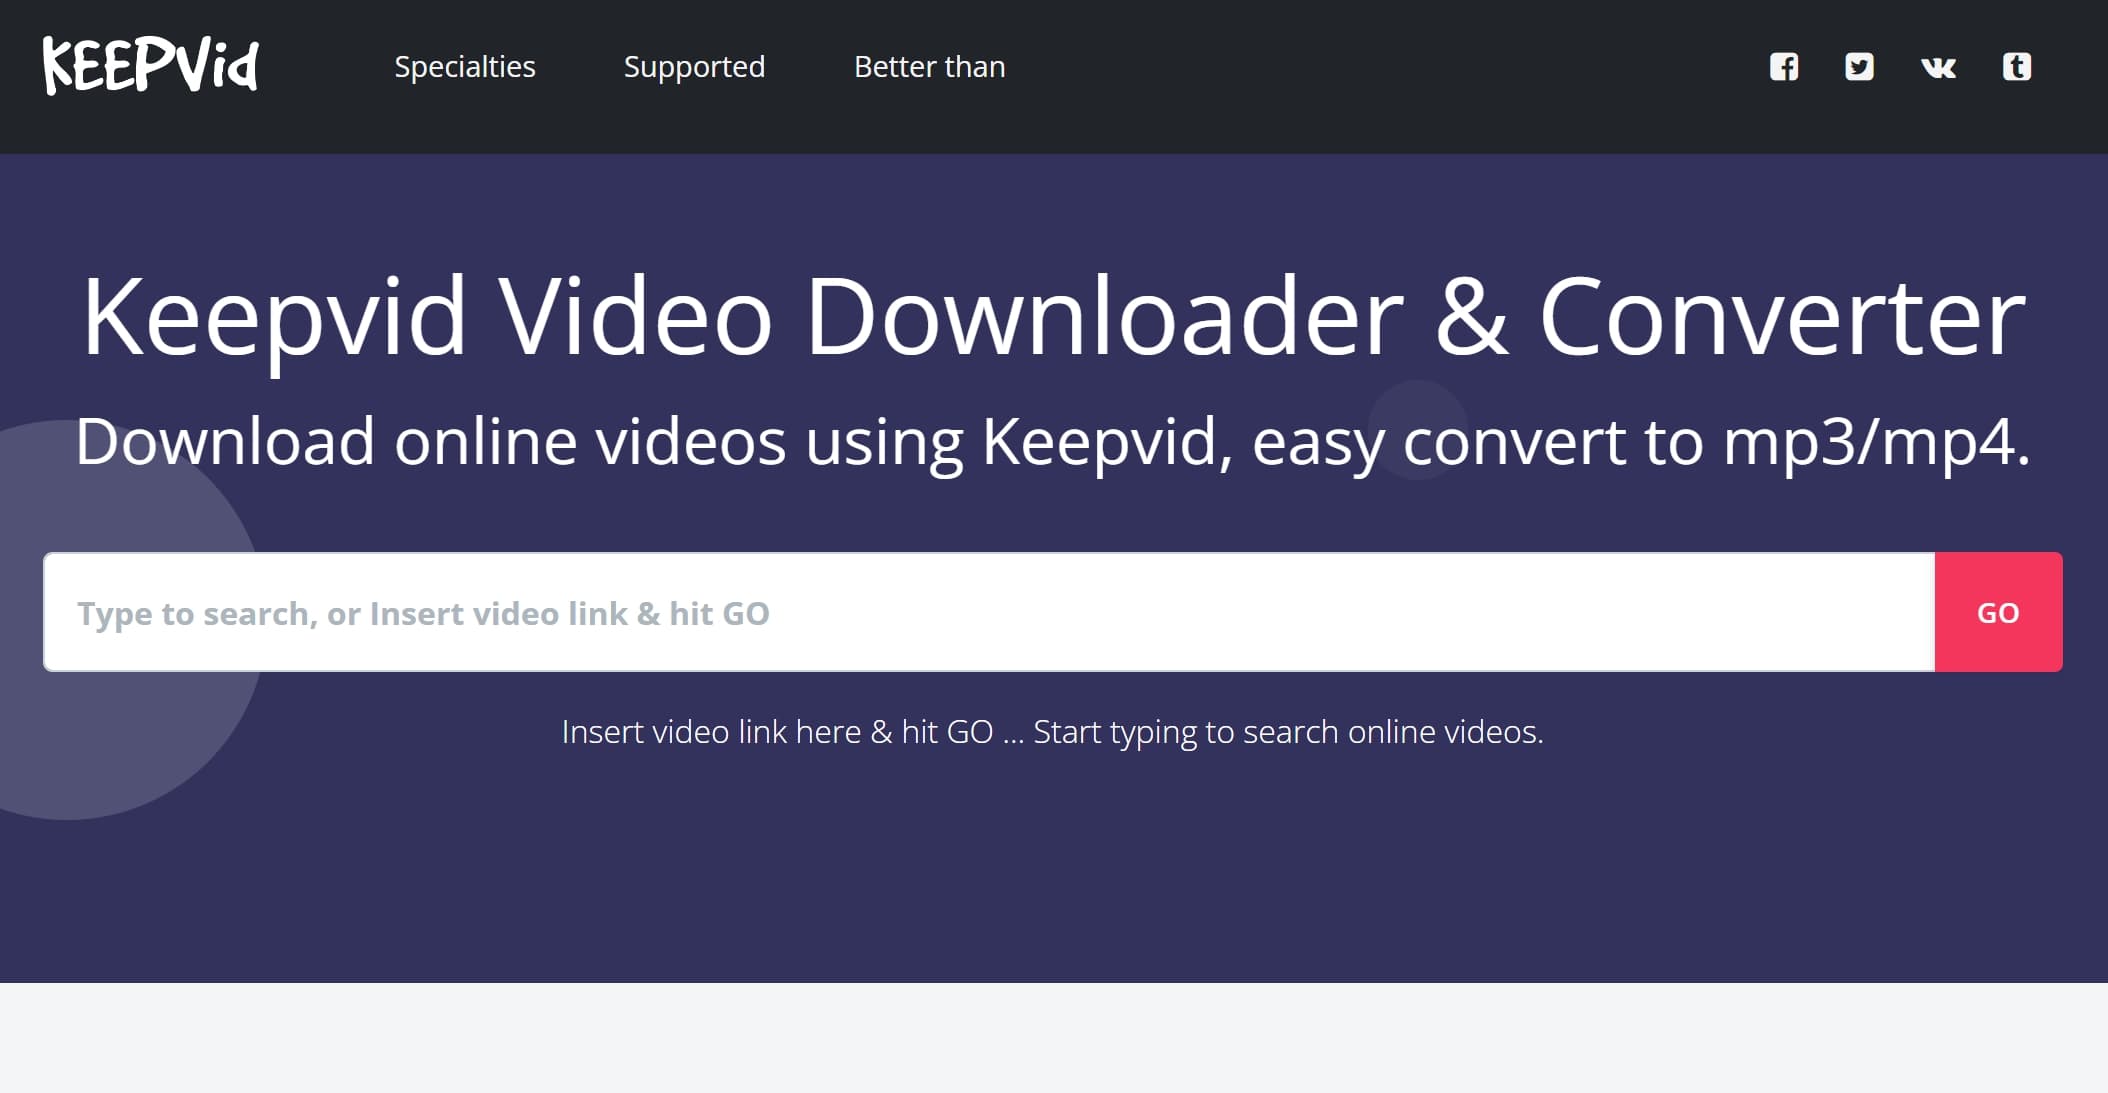This screenshot has height=1093, width=2108.
Task: Click the Specialties navigation link
Action: (x=463, y=64)
